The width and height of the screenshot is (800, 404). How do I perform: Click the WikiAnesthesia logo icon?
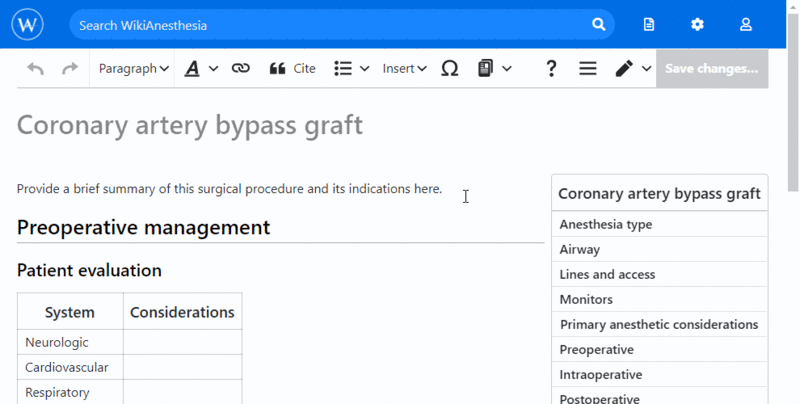29,24
